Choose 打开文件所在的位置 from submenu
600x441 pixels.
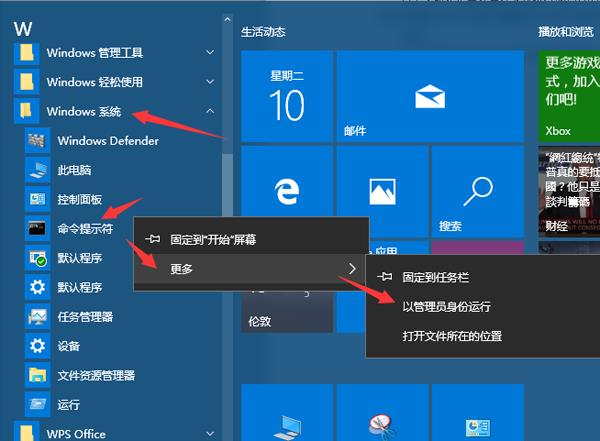(483, 336)
